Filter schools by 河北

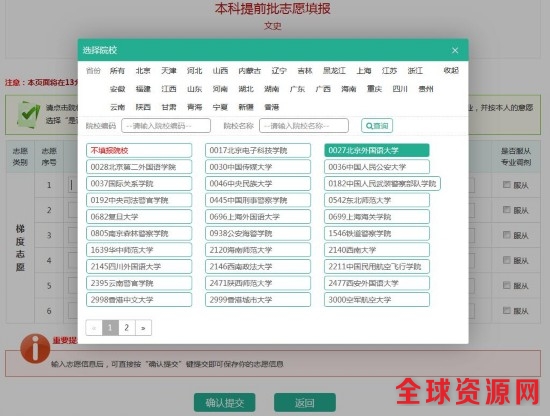click(194, 71)
